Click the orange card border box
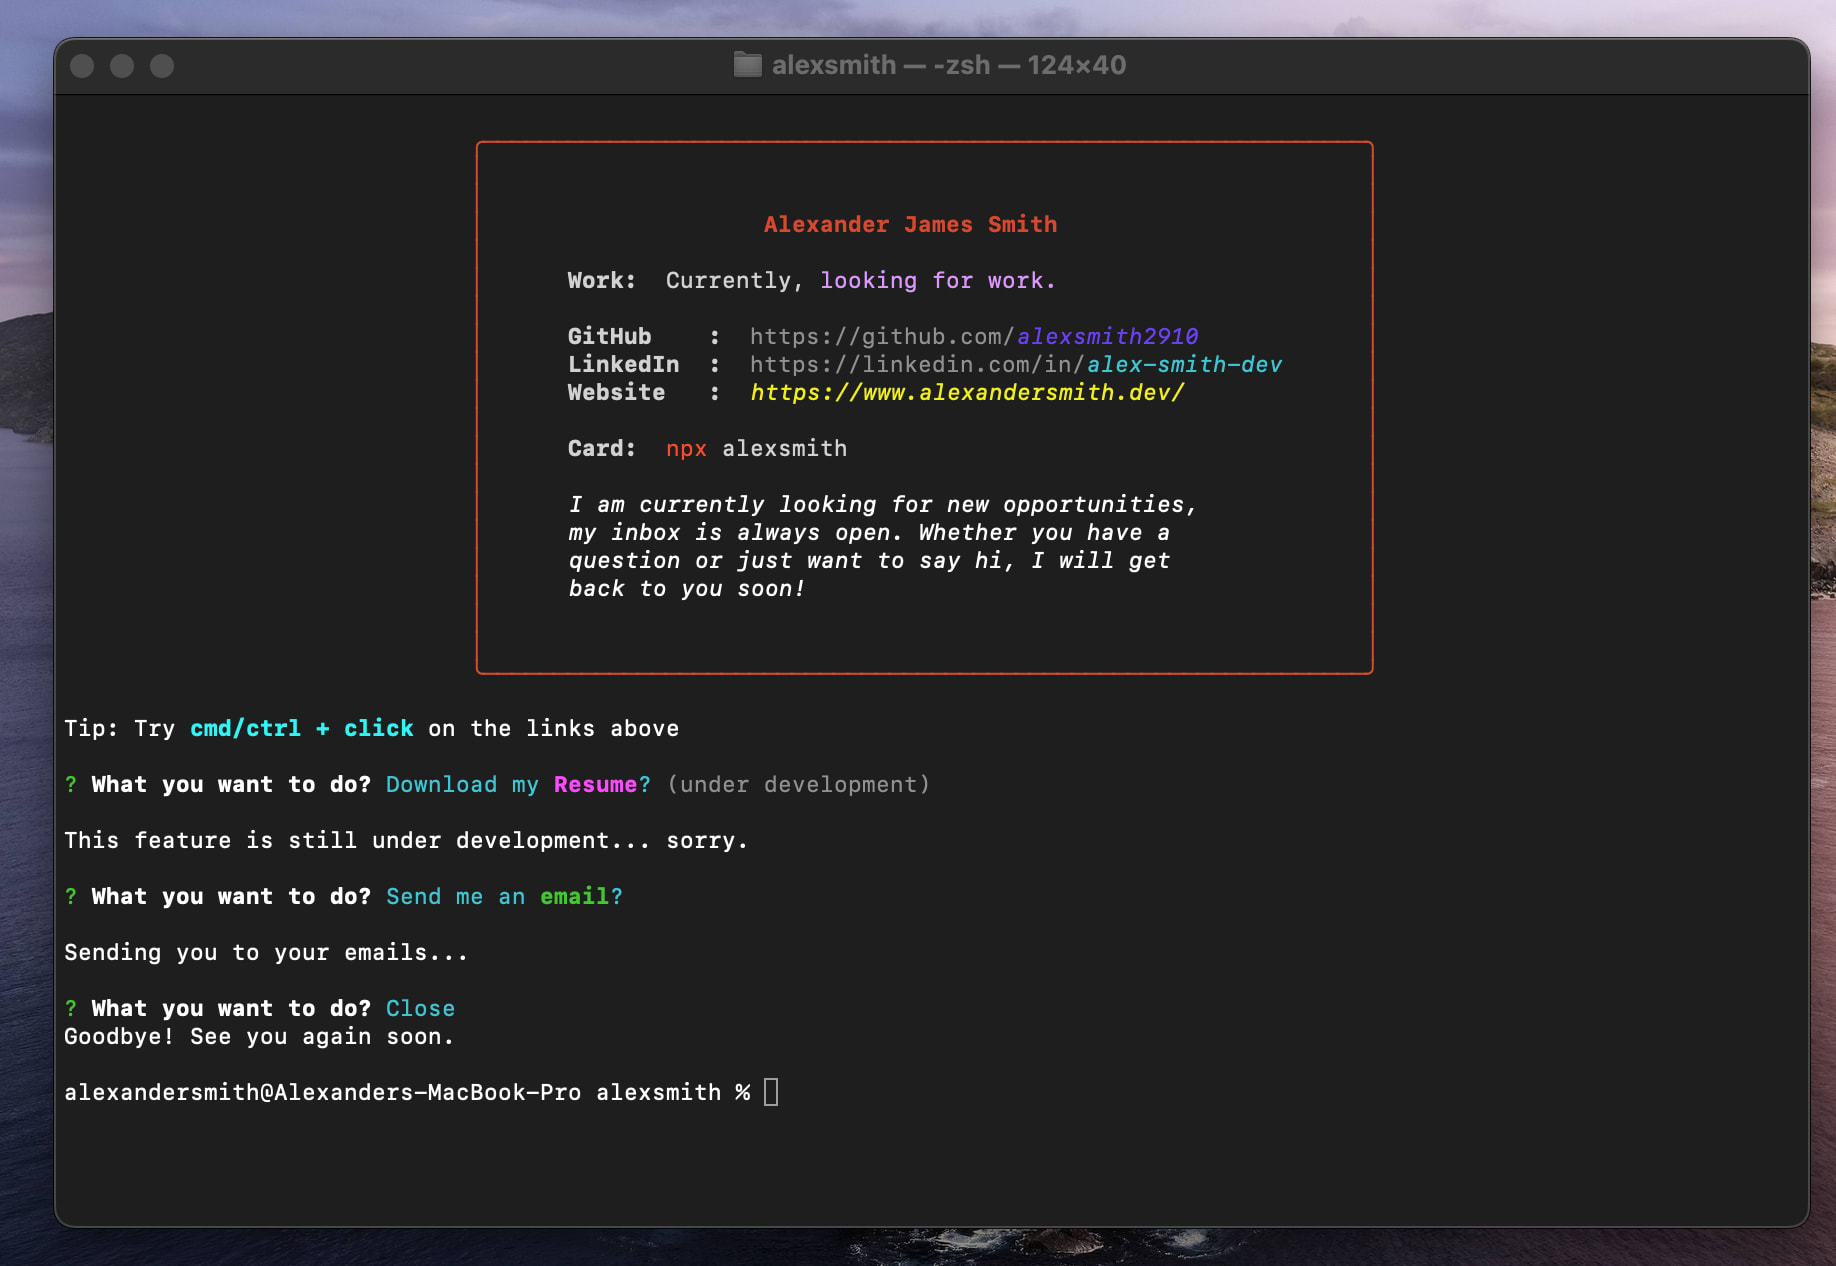The height and width of the screenshot is (1266, 1836). (x=924, y=144)
